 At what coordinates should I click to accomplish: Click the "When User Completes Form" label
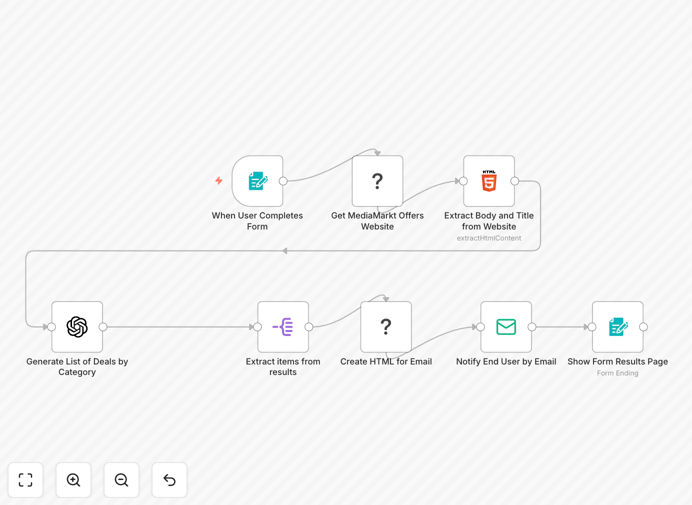[x=257, y=221]
